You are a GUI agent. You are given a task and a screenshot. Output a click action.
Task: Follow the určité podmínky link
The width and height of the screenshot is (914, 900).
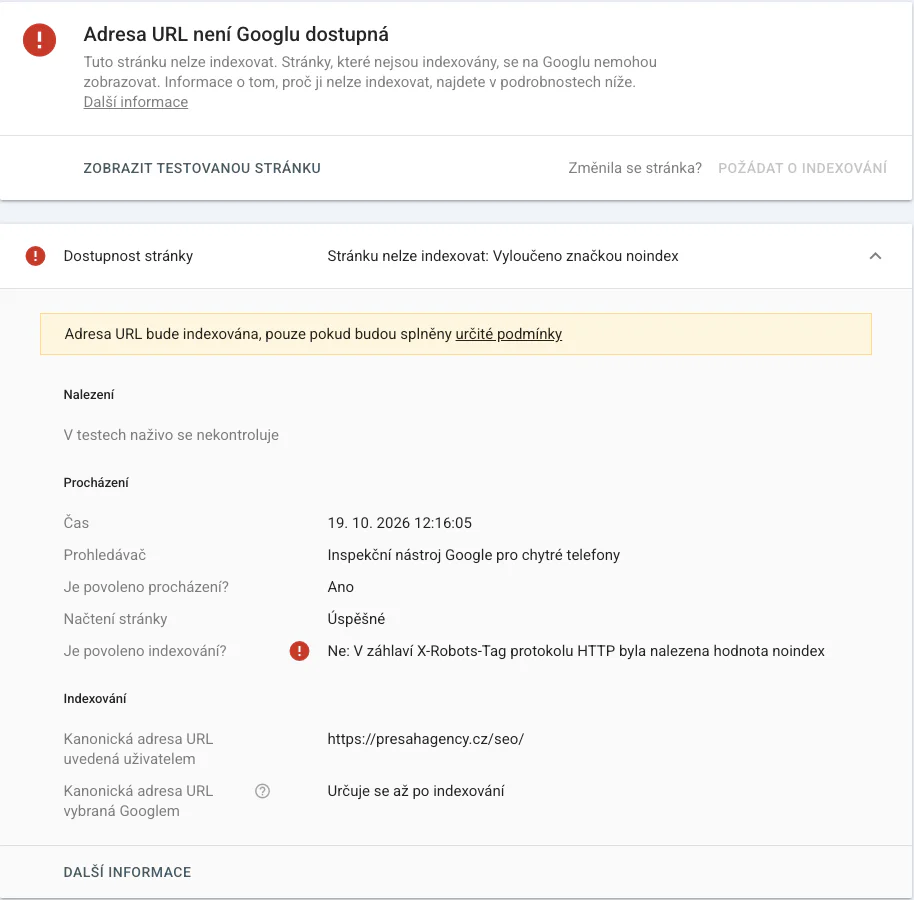[508, 334]
